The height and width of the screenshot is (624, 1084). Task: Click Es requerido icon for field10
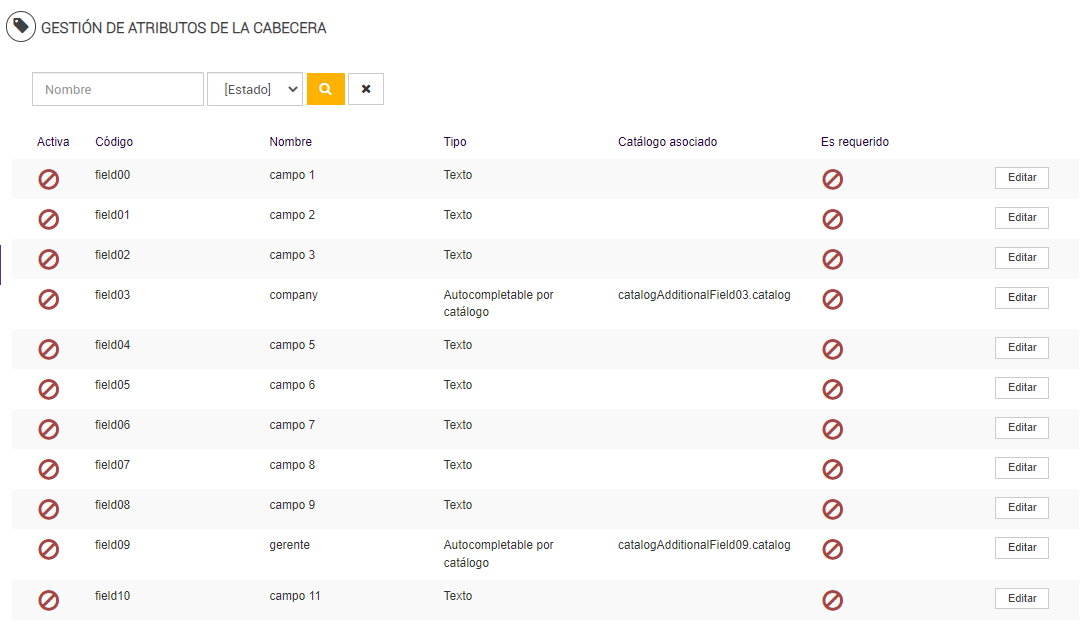832,600
